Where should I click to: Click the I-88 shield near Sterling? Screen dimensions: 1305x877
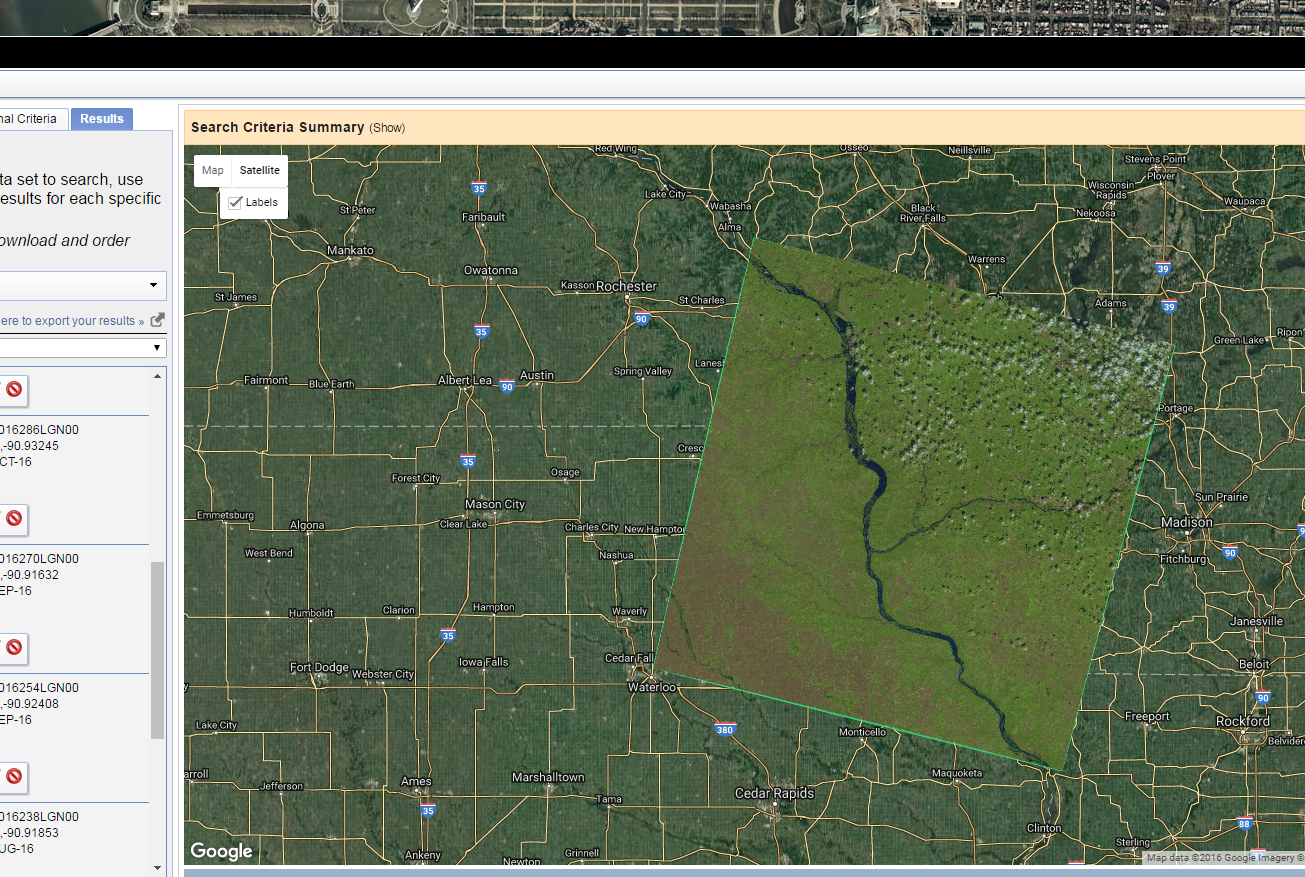pyautogui.click(x=1244, y=824)
